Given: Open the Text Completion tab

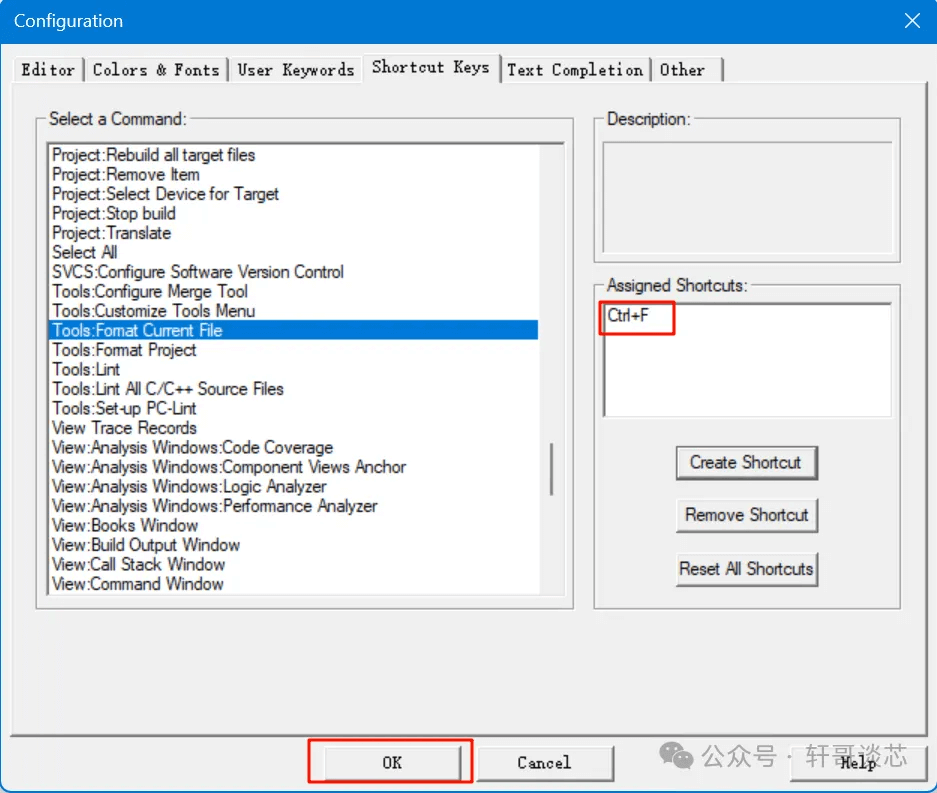Looking at the screenshot, I should coord(575,69).
